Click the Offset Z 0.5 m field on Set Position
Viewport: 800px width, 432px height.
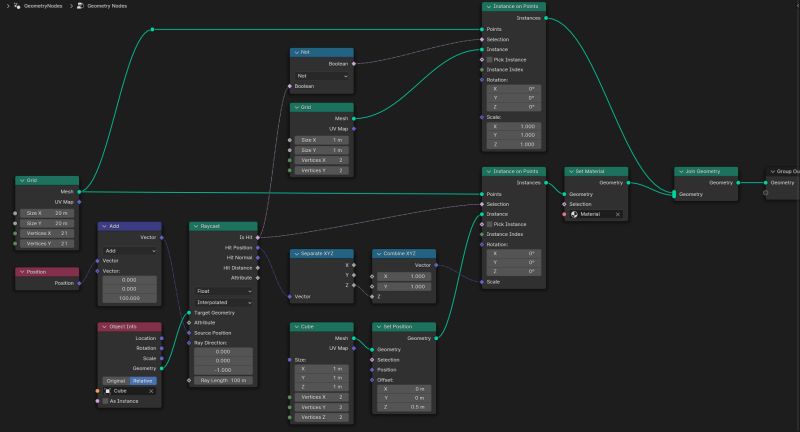click(404, 407)
